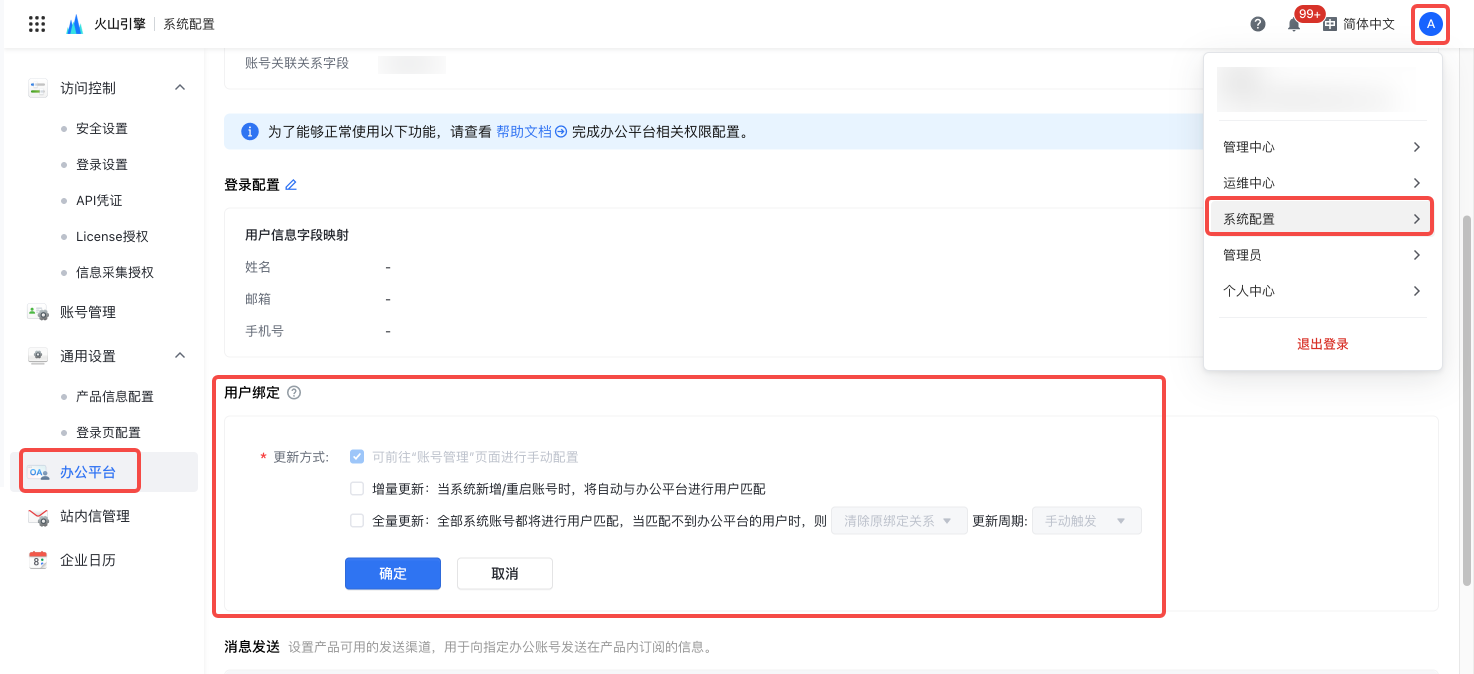The width and height of the screenshot is (1474, 674).
Task: Open the 帮助文档 link
Action: pyautogui.click(x=524, y=131)
